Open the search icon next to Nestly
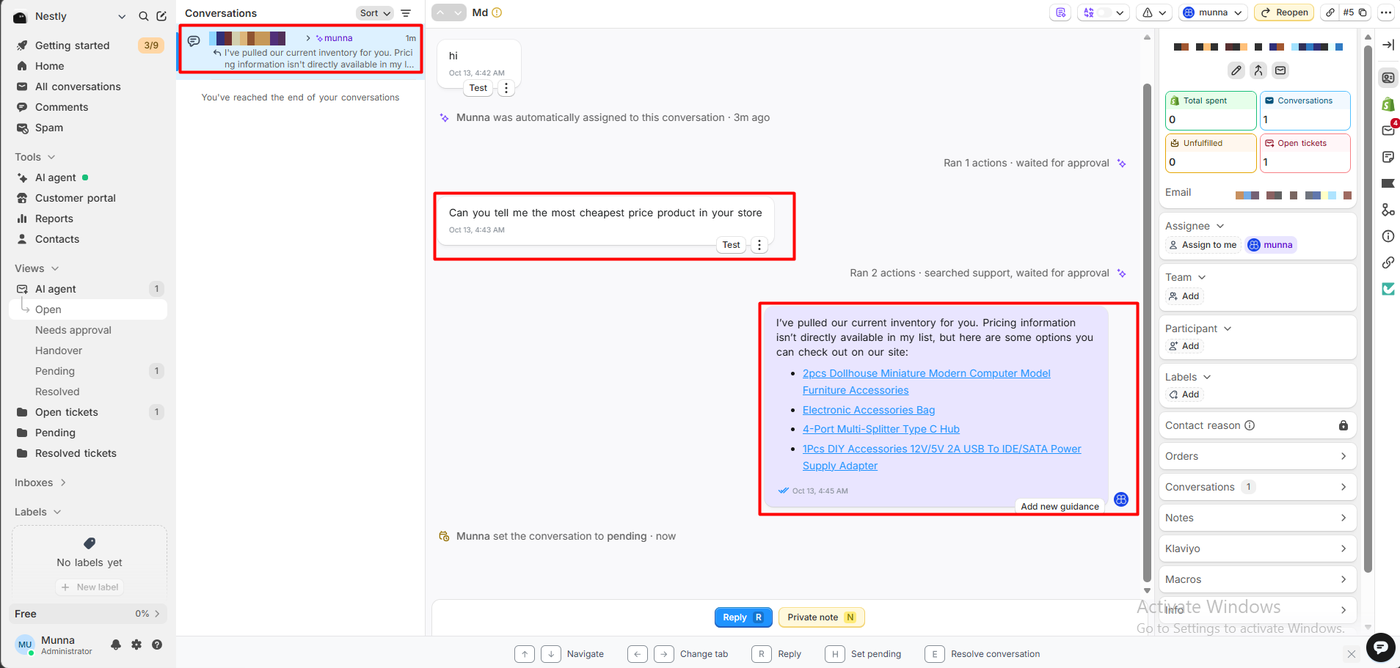The height and width of the screenshot is (668, 1400). click(143, 17)
